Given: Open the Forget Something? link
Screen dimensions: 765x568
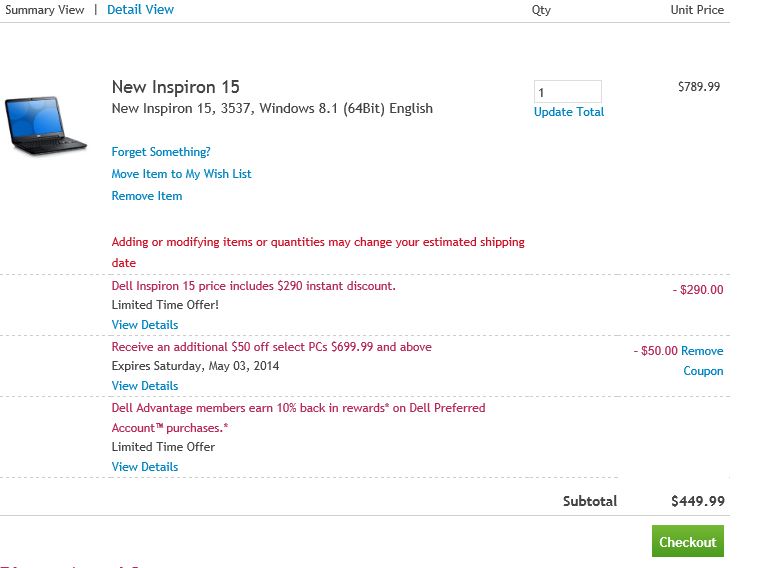Looking at the screenshot, I should click(161, 152).
